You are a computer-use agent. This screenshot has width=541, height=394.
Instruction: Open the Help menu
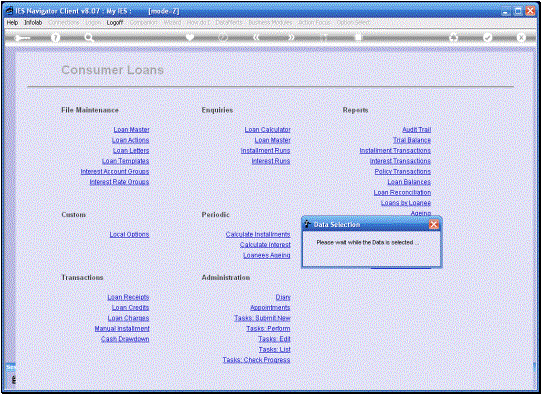pos(12,22)
